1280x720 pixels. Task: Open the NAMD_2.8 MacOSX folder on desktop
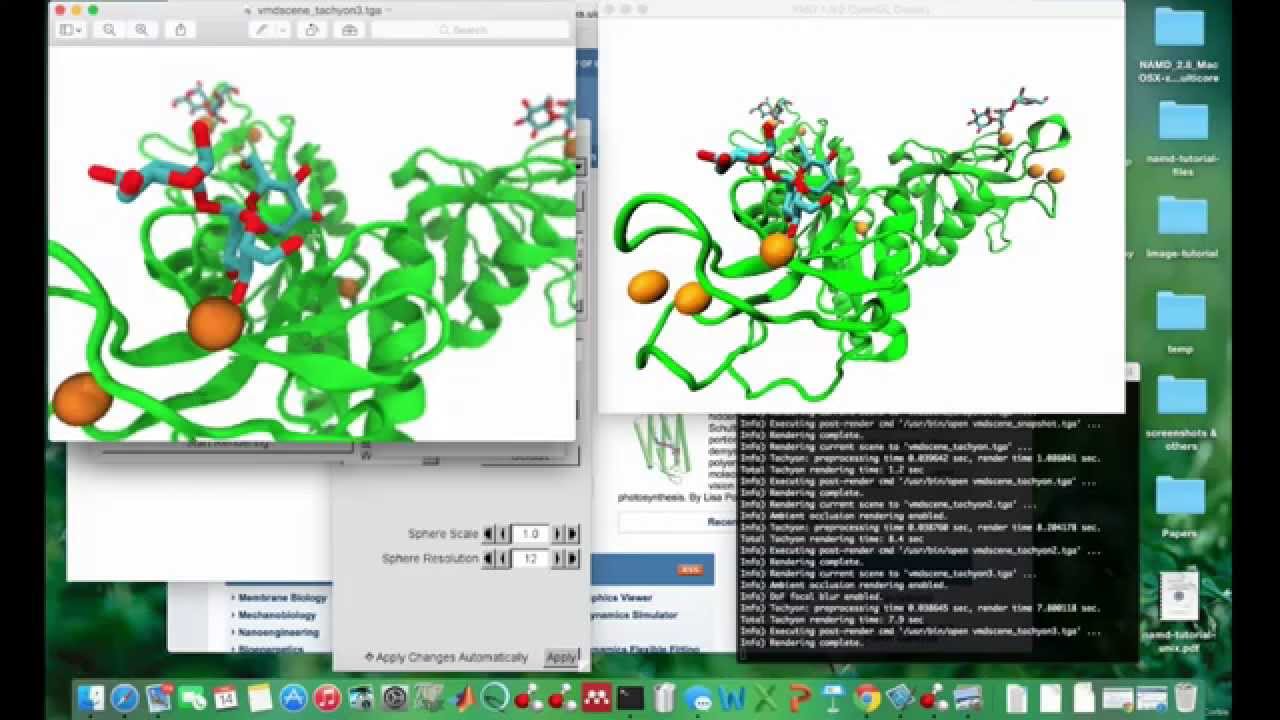tap(1180, 45)
